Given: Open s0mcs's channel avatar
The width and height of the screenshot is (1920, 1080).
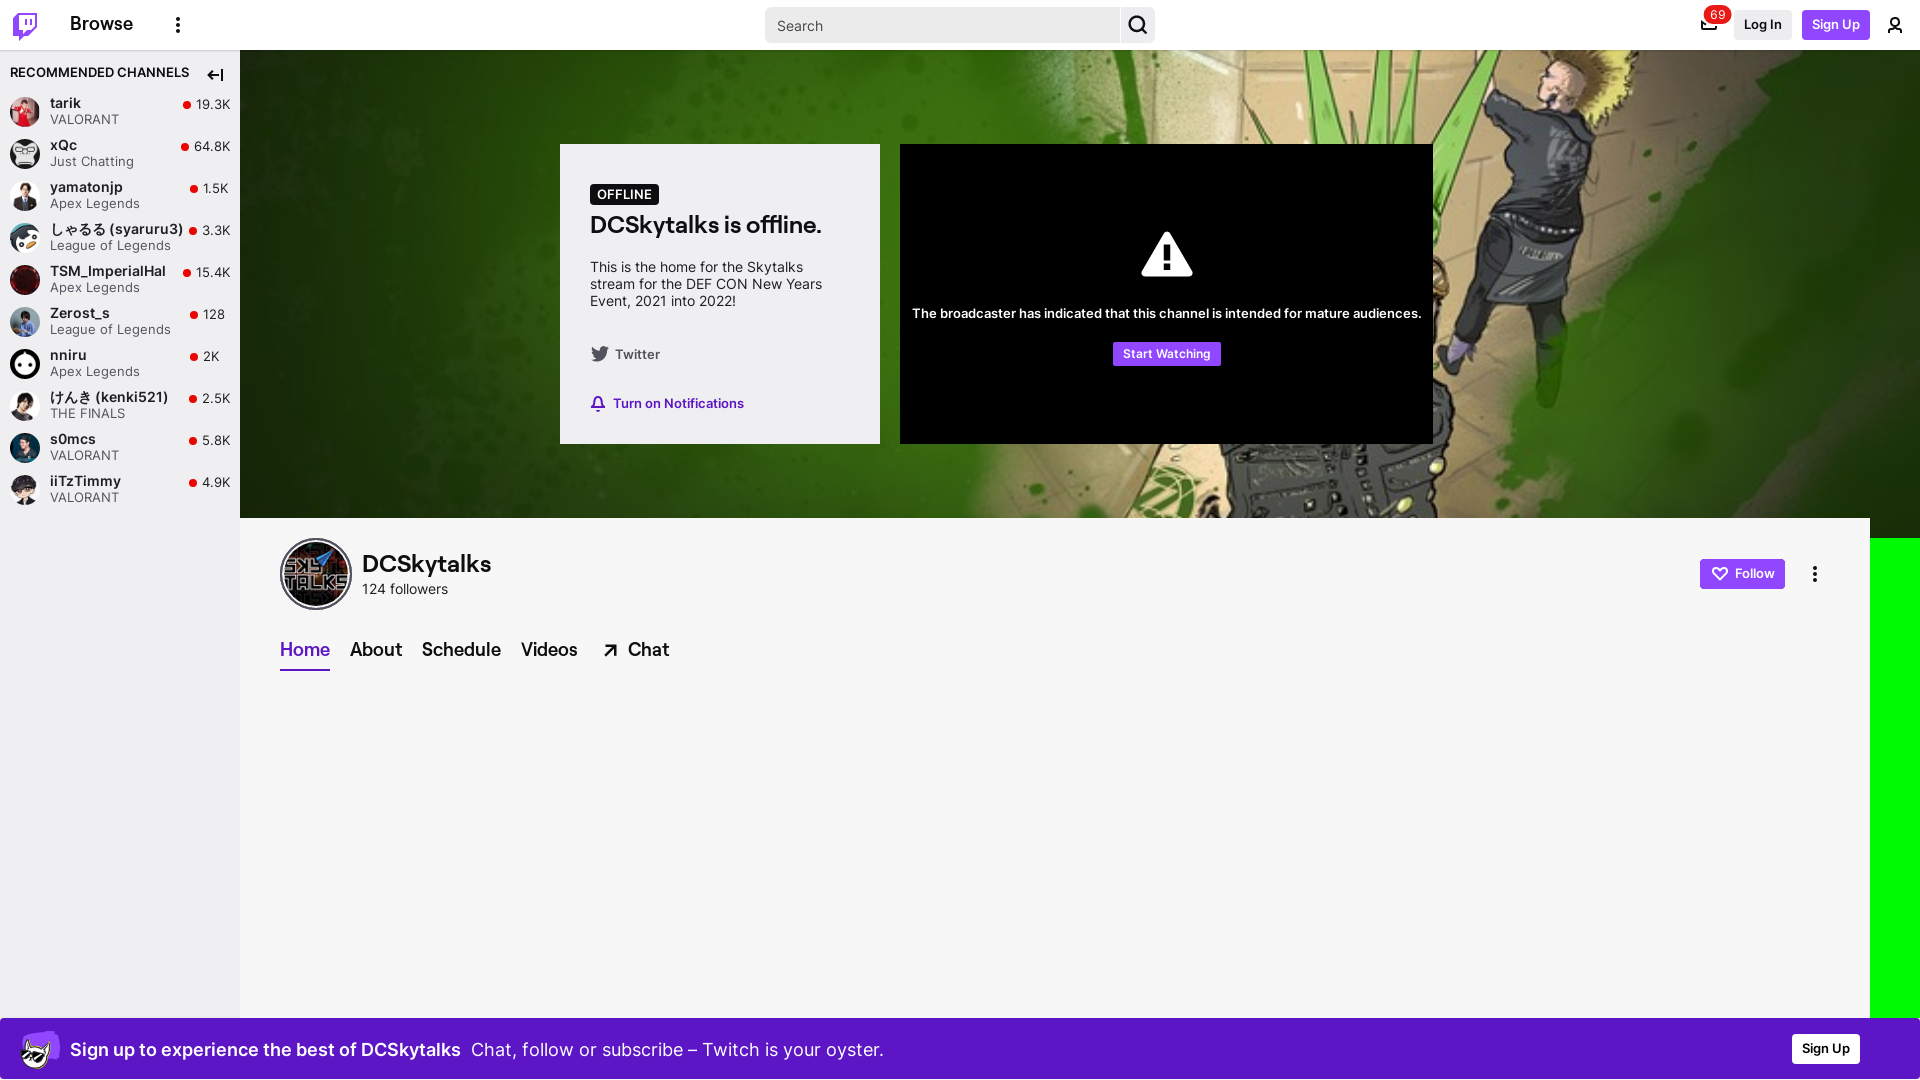Looking at the screenshot, I should click(x=25, y=447).
